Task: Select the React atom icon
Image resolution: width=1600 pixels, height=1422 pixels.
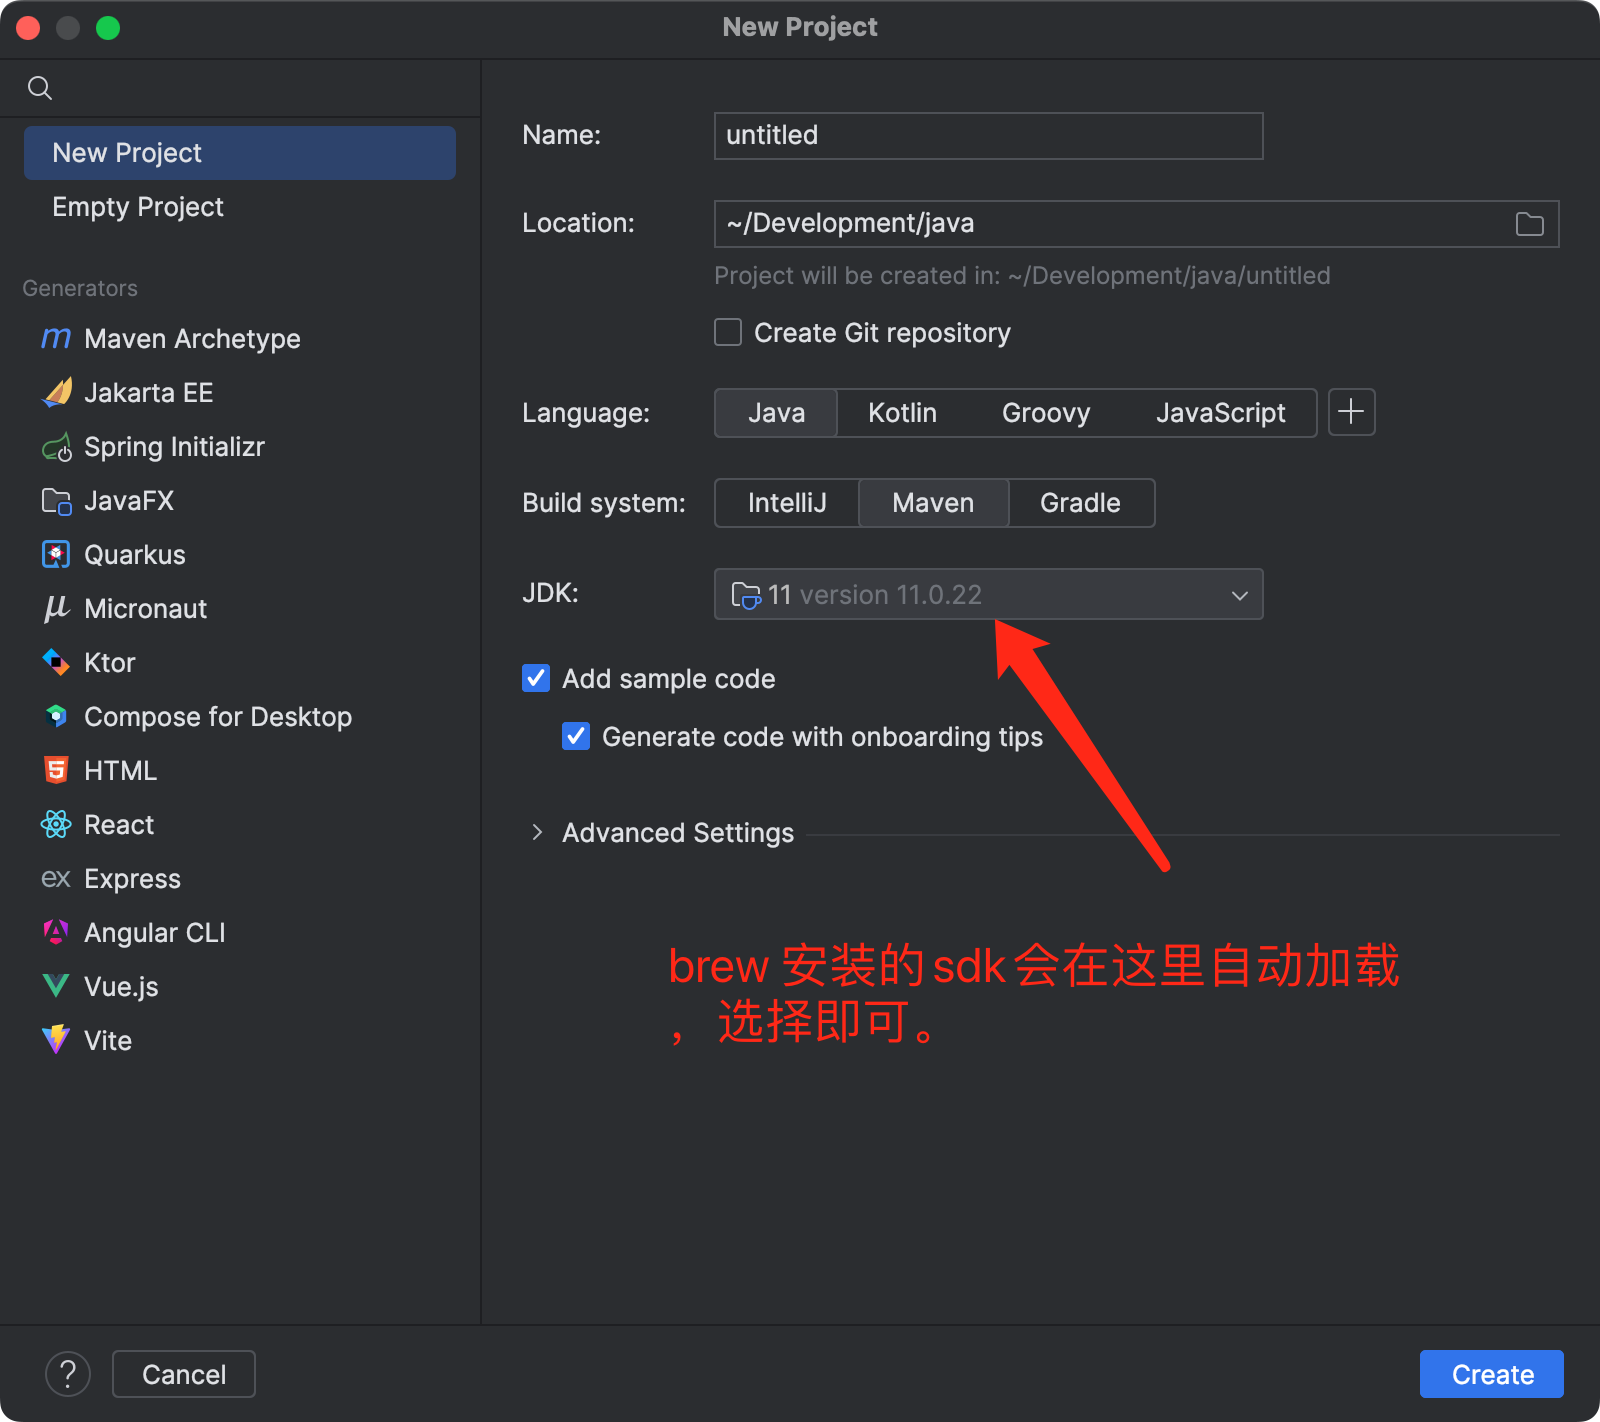Action: tap(56, 825)
